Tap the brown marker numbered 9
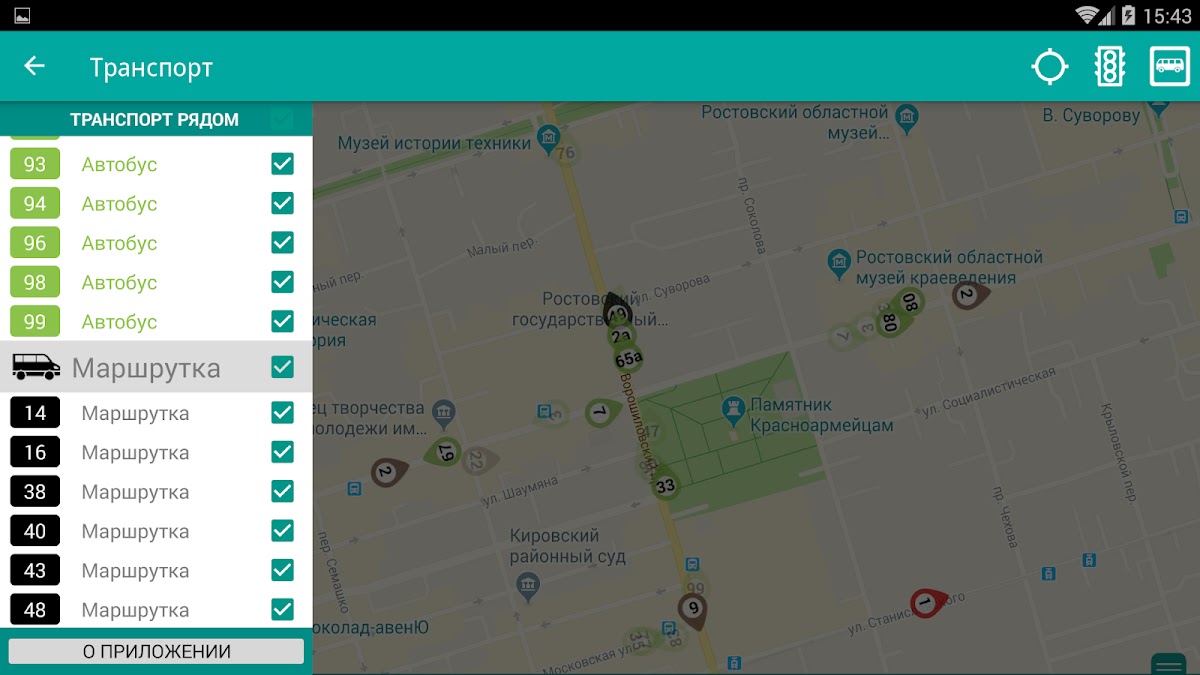The width and height of the screenshot is (1200, 675). pos(692,607)
